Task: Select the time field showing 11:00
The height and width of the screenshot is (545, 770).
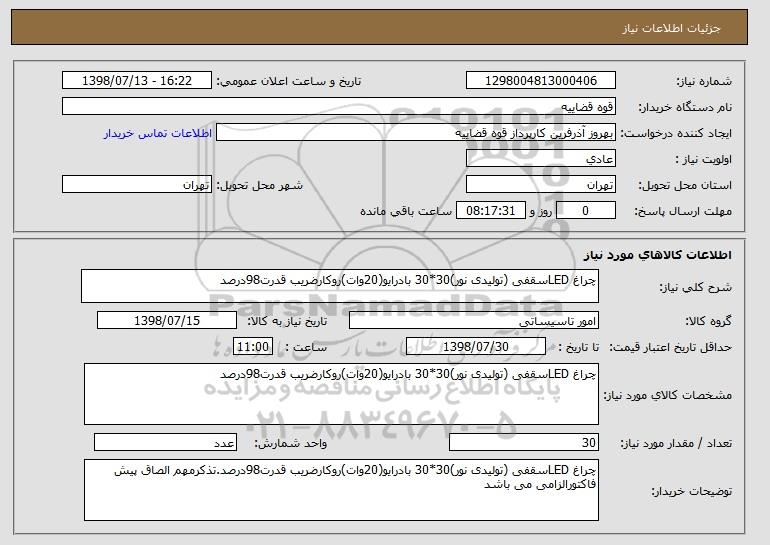Action: tap(253, 347)
